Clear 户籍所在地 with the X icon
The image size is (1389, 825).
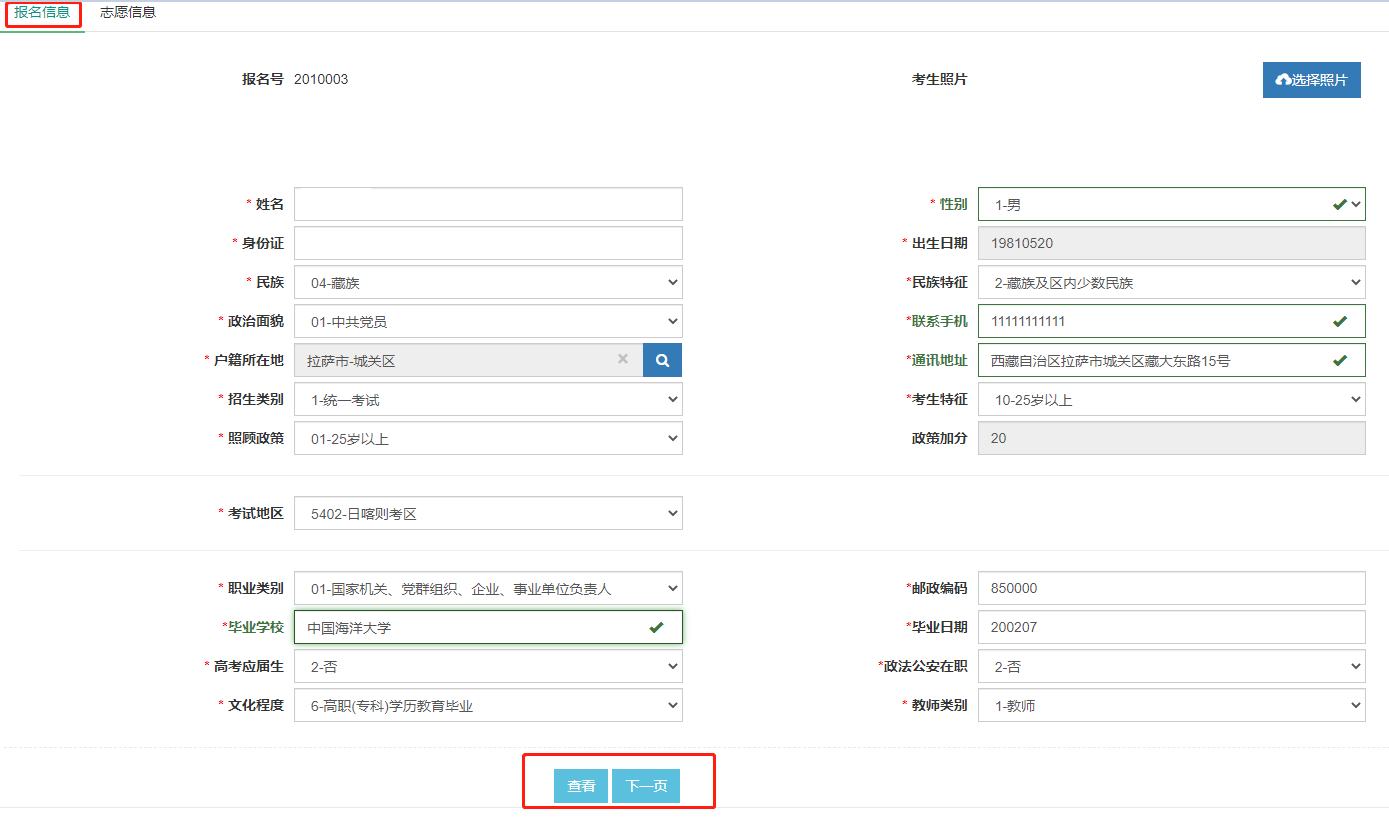[x=622, y=359]
